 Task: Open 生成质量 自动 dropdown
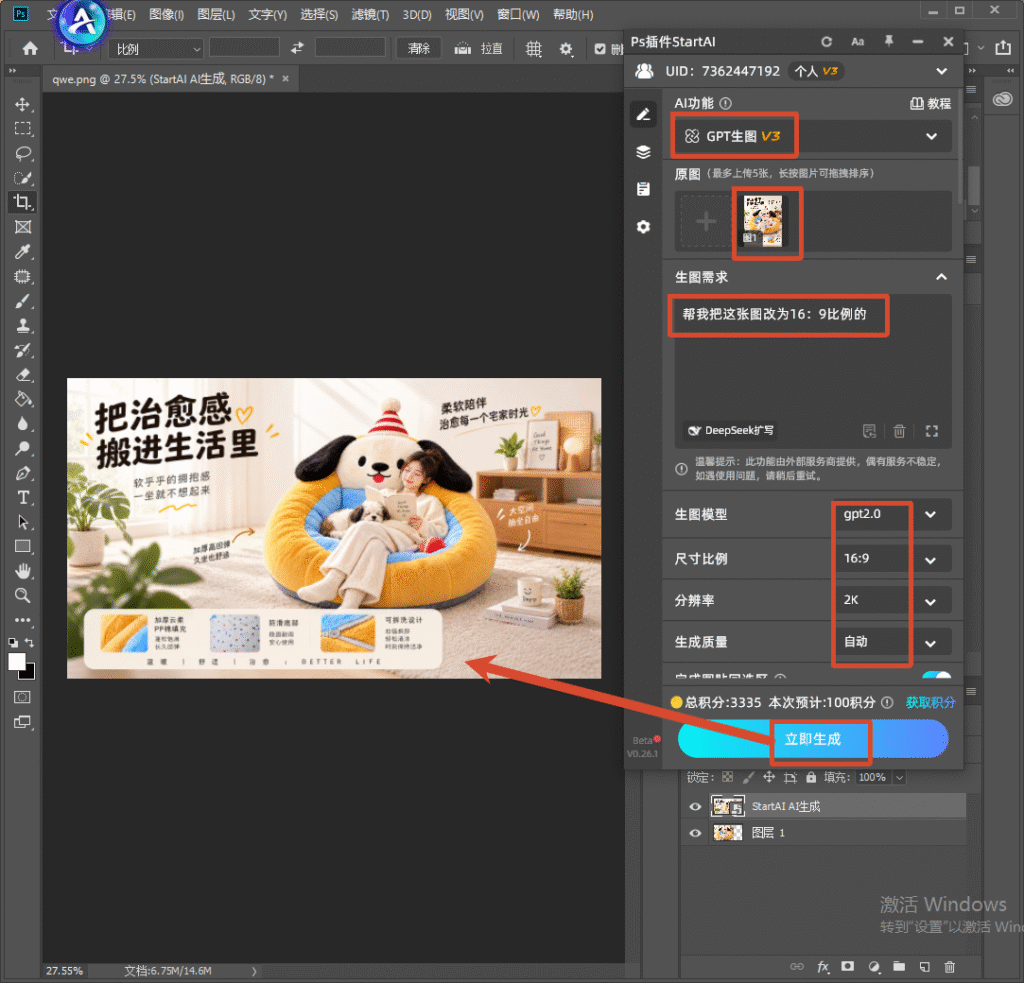[892, 642]
